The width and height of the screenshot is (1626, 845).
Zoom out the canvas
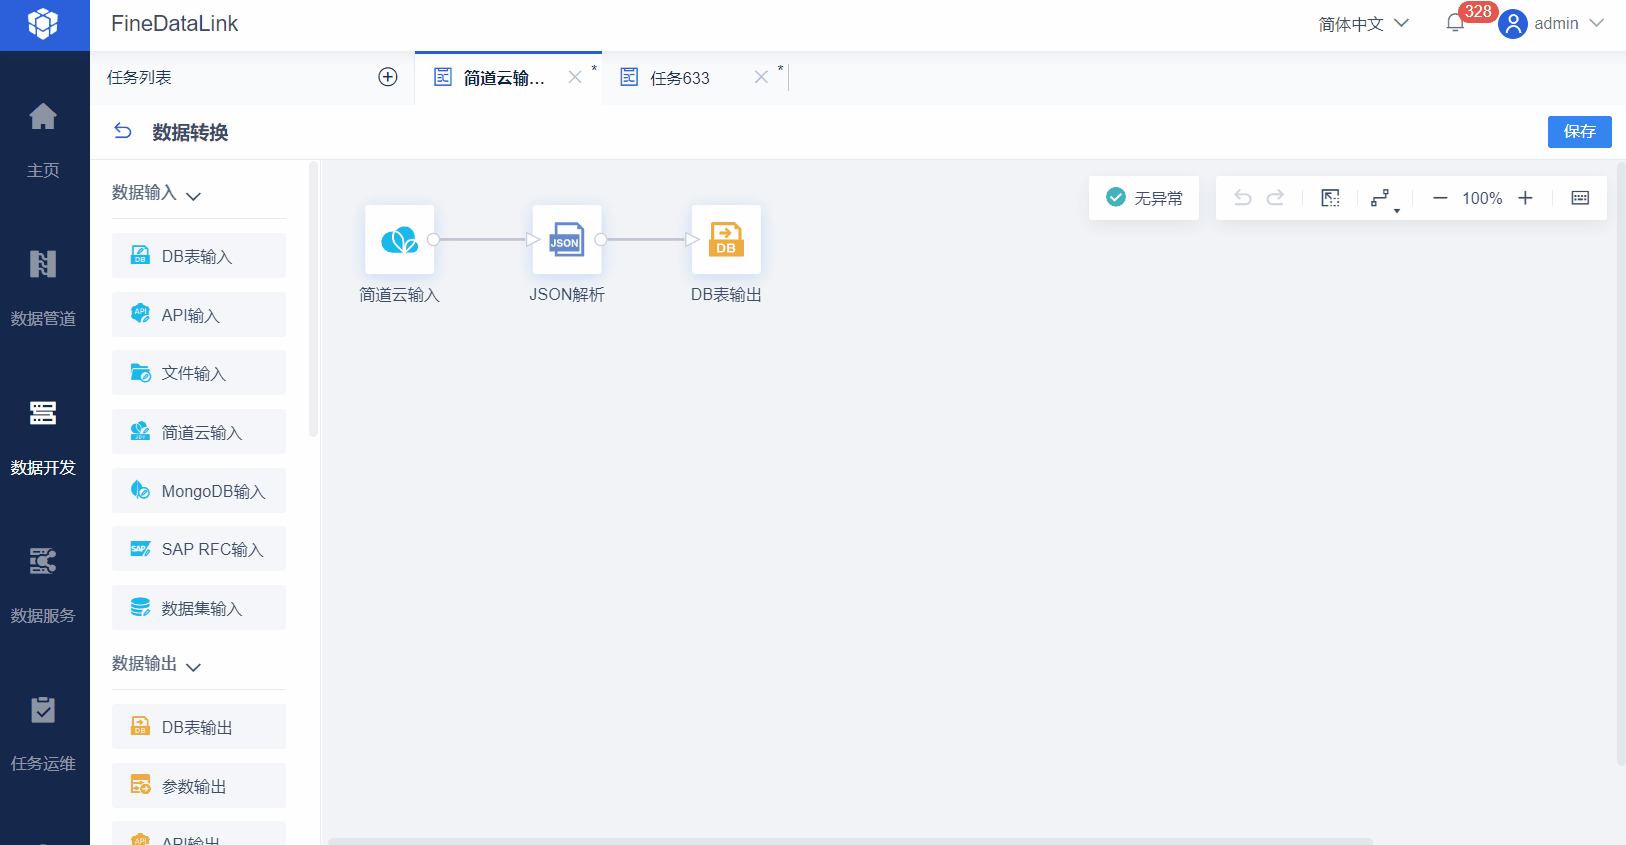click(x=1440, y=198)
